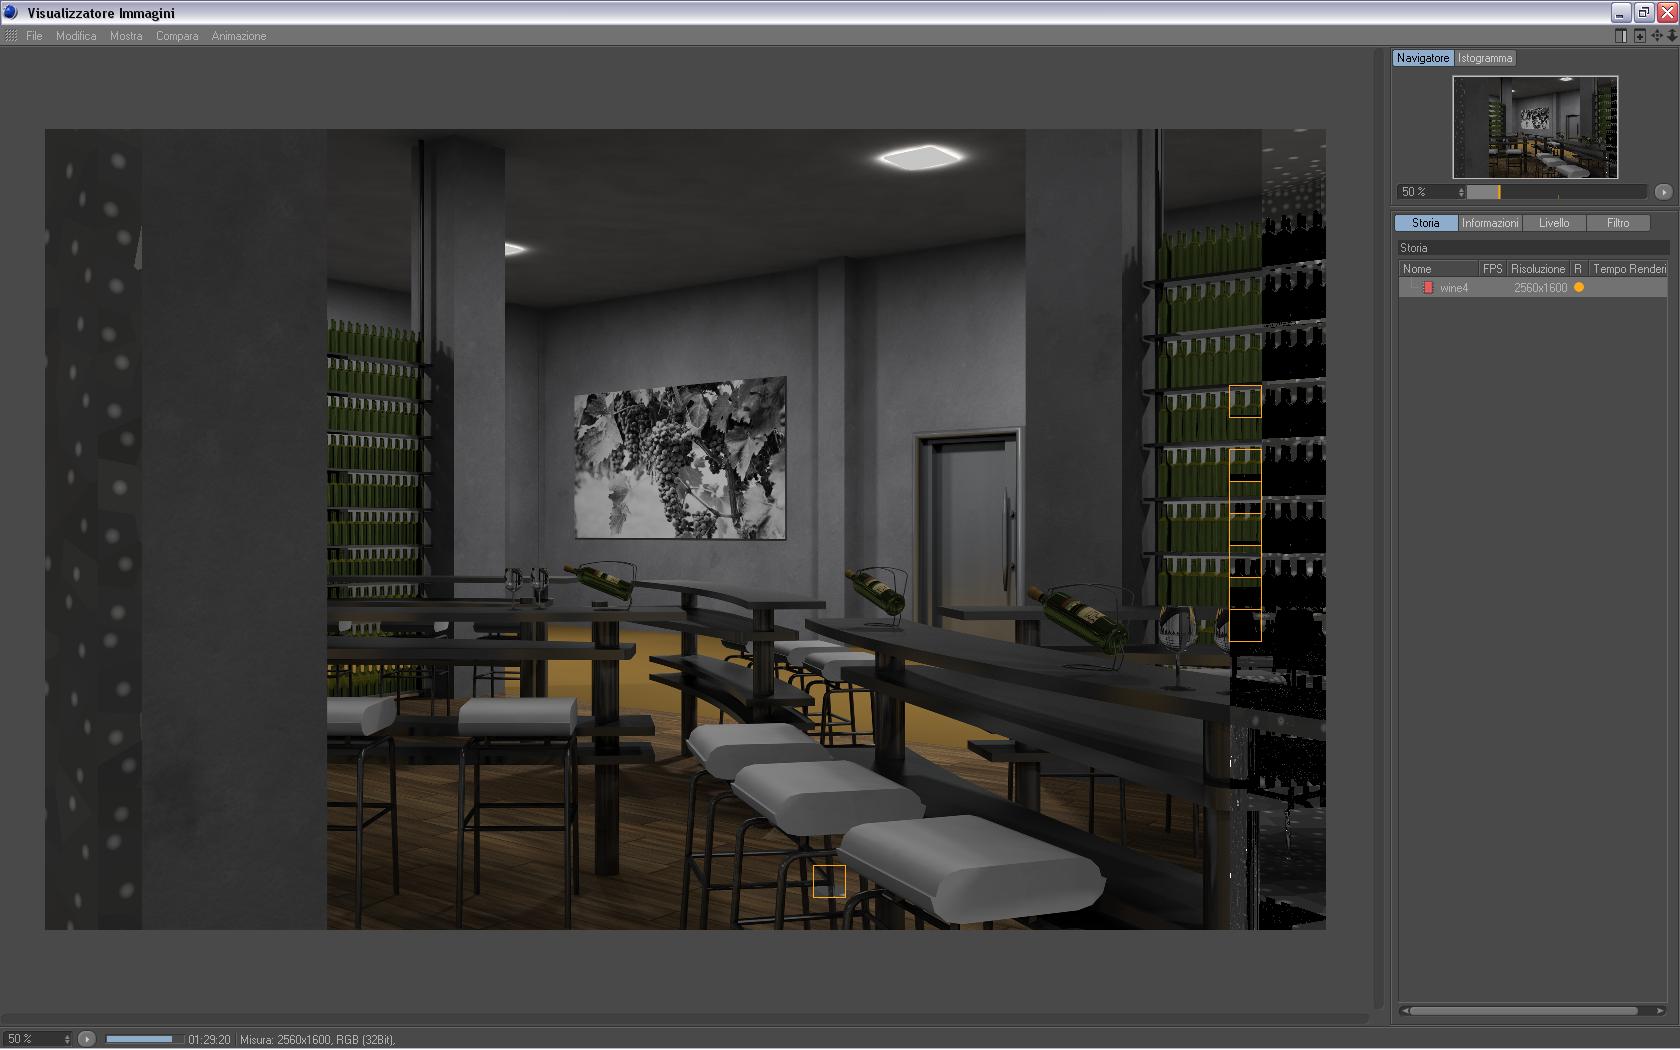This screenshot has width=1680, height=1050.
Task: Open the Informazioni tab
Action: pos(1490,223)
